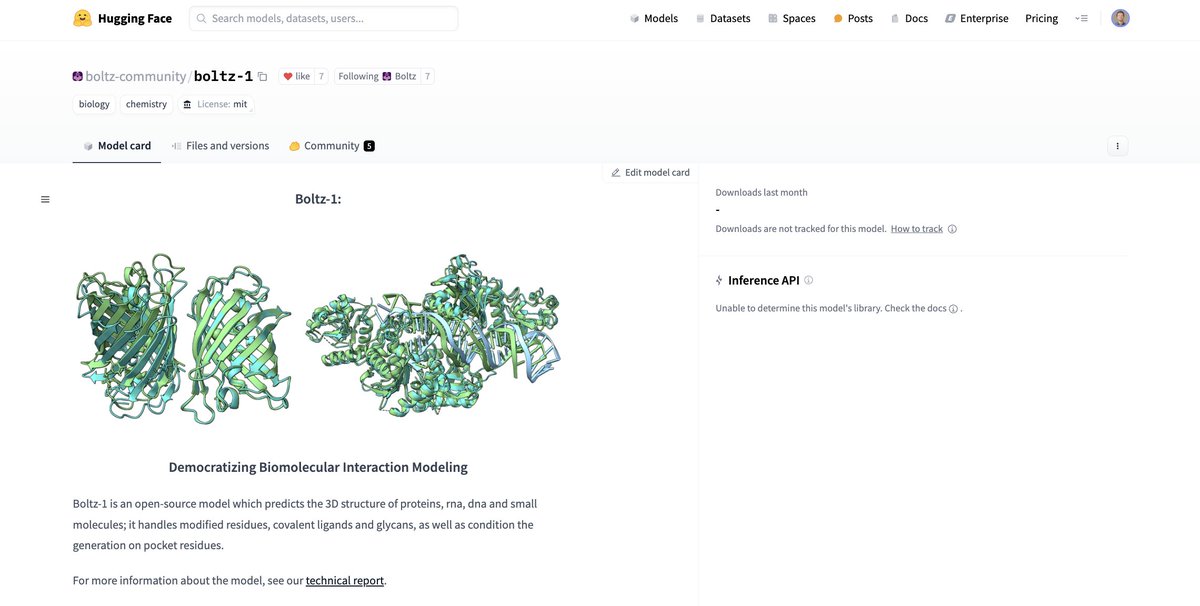This screenshot has width=1200, height=606.
Task: Like the boltz-1 model
Action: tap(296, 76)
